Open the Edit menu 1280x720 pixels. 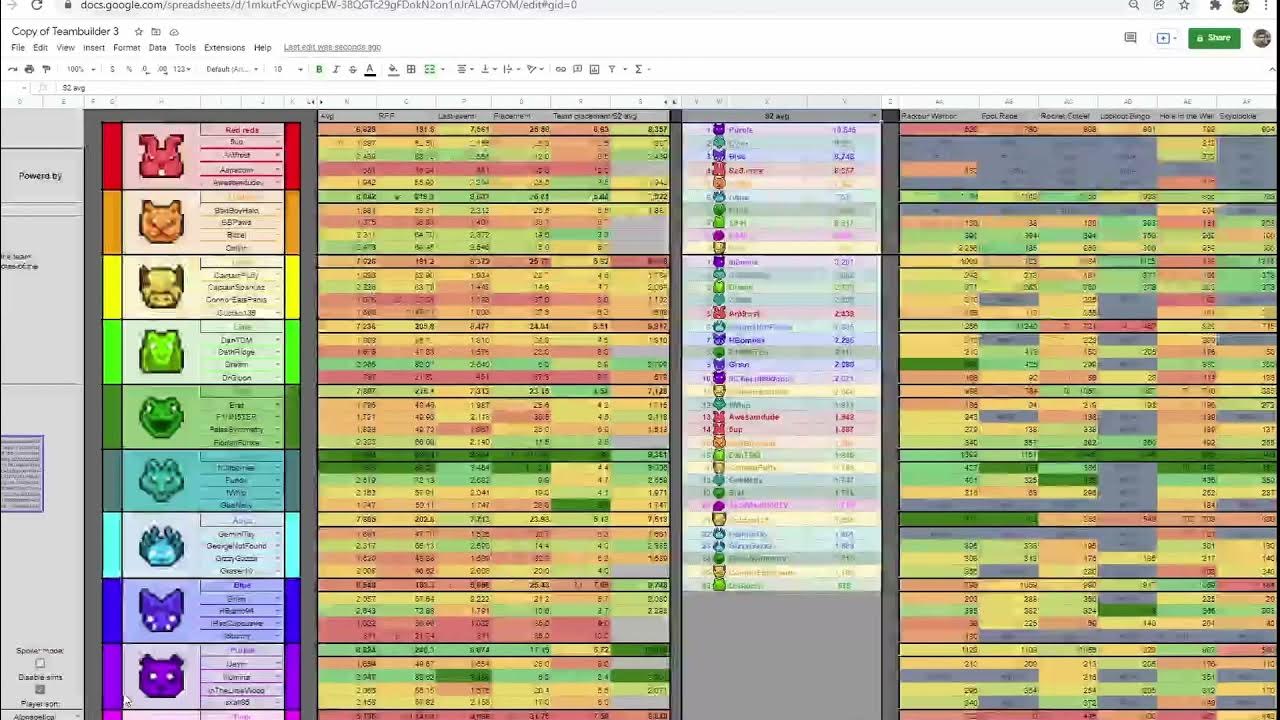[40, 48]
